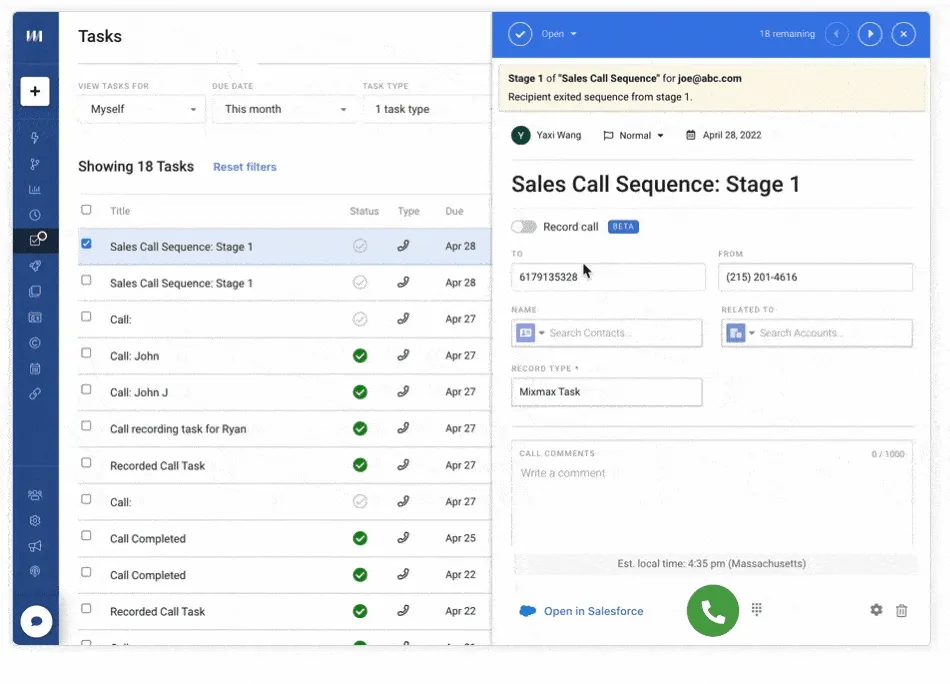Image resolution: width=950 pixels, height=684 pixels.
Task: Open the dial pad keypad icon
Action: (756, 609)
